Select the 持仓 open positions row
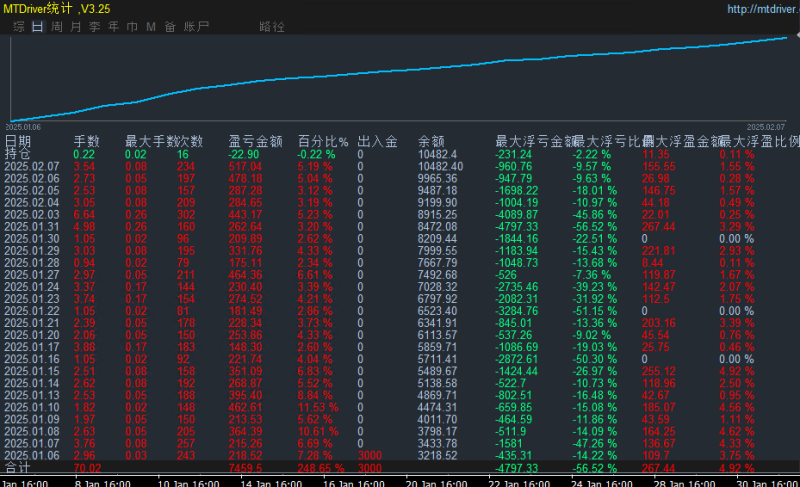Image resolution: width=800 pixels, height=487 pixels. [17, 154]
